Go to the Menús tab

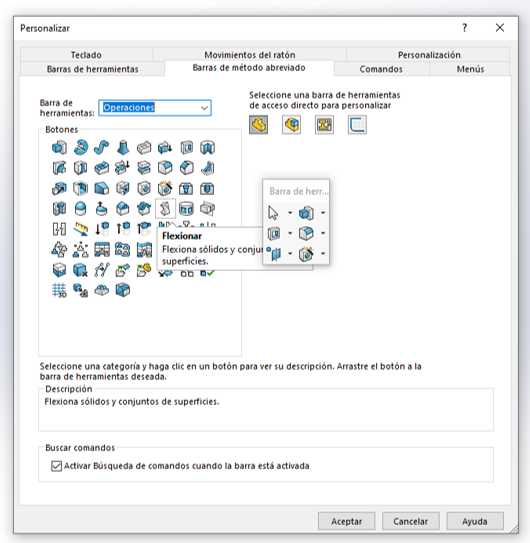tap(470, 69)
